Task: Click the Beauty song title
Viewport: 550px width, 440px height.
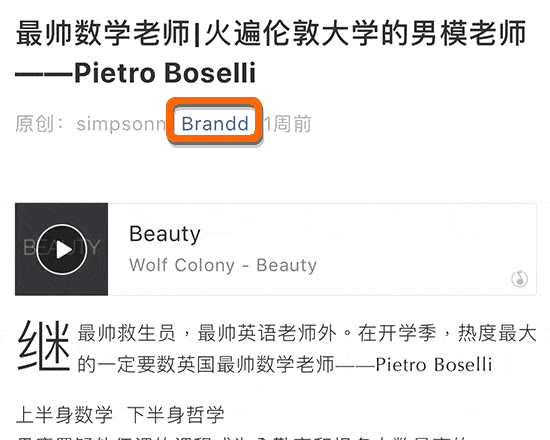Action: pos(165,234)
